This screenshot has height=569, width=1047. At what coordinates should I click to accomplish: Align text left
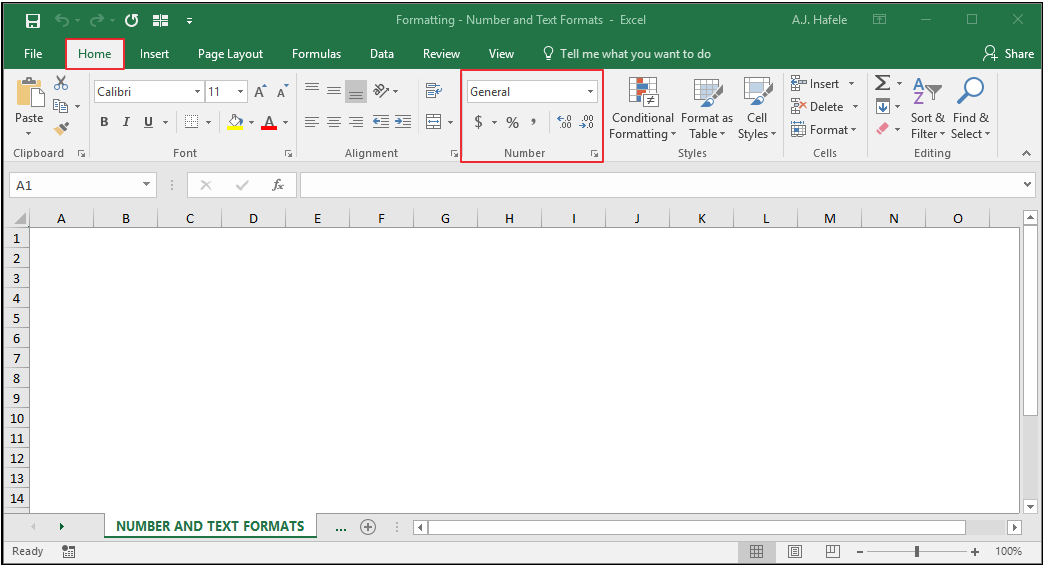coord(312,122)
